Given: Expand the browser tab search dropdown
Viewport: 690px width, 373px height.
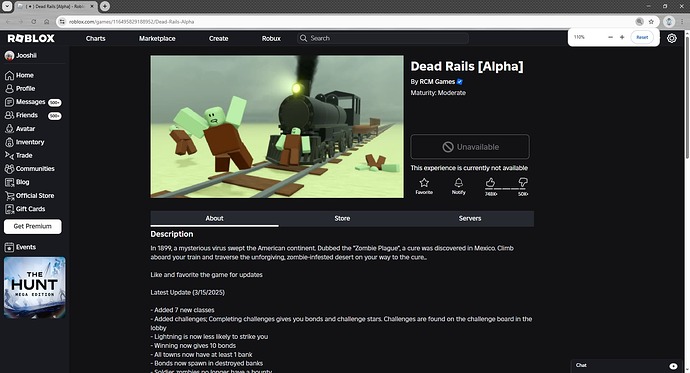Looking at the screenshot, I should coord(7,6).
